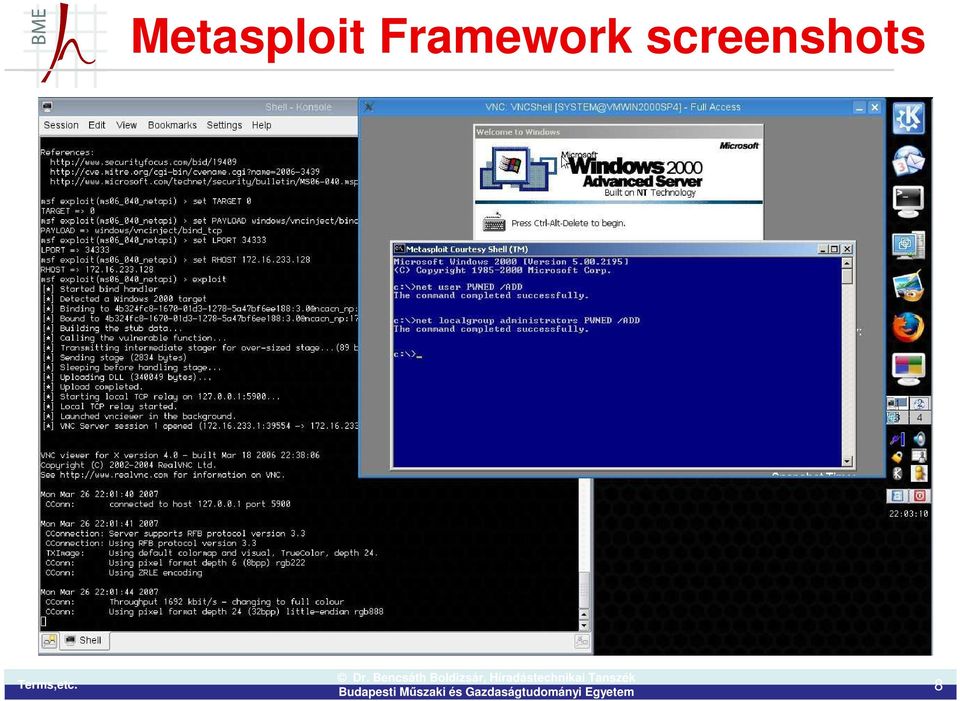Open the View menu in Konsole
This screenshot has width=960, height=701.
point(126,125)
